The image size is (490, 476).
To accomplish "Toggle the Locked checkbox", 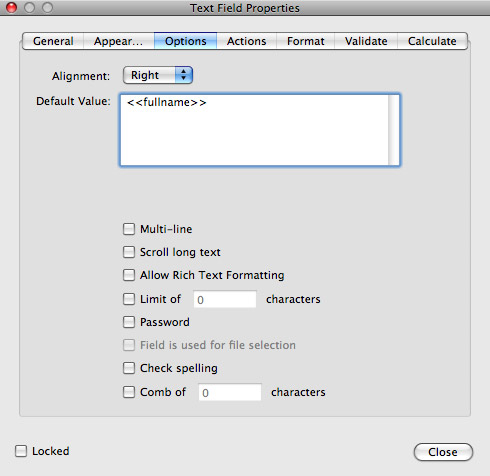I will coord(21,451).
